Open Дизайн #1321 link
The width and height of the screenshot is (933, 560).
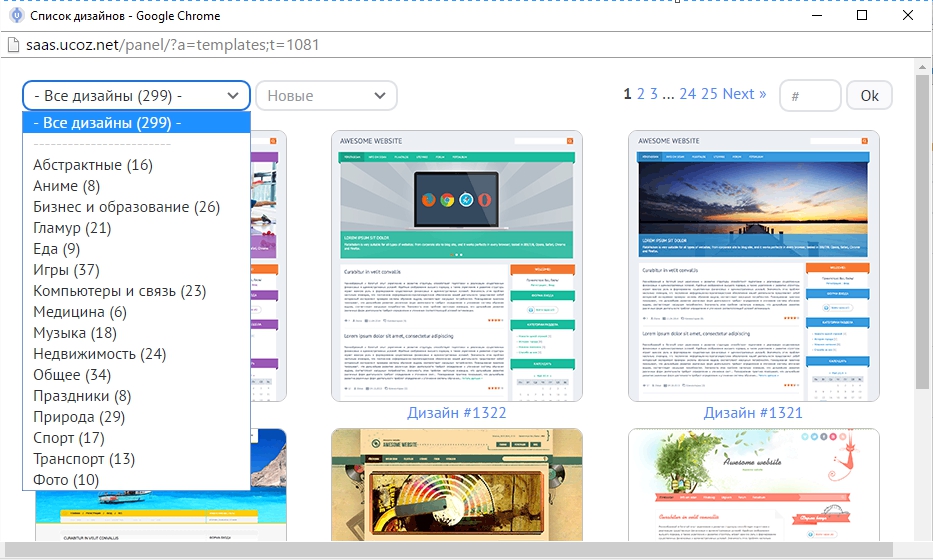pyautogui.click(x=753, y=413)
